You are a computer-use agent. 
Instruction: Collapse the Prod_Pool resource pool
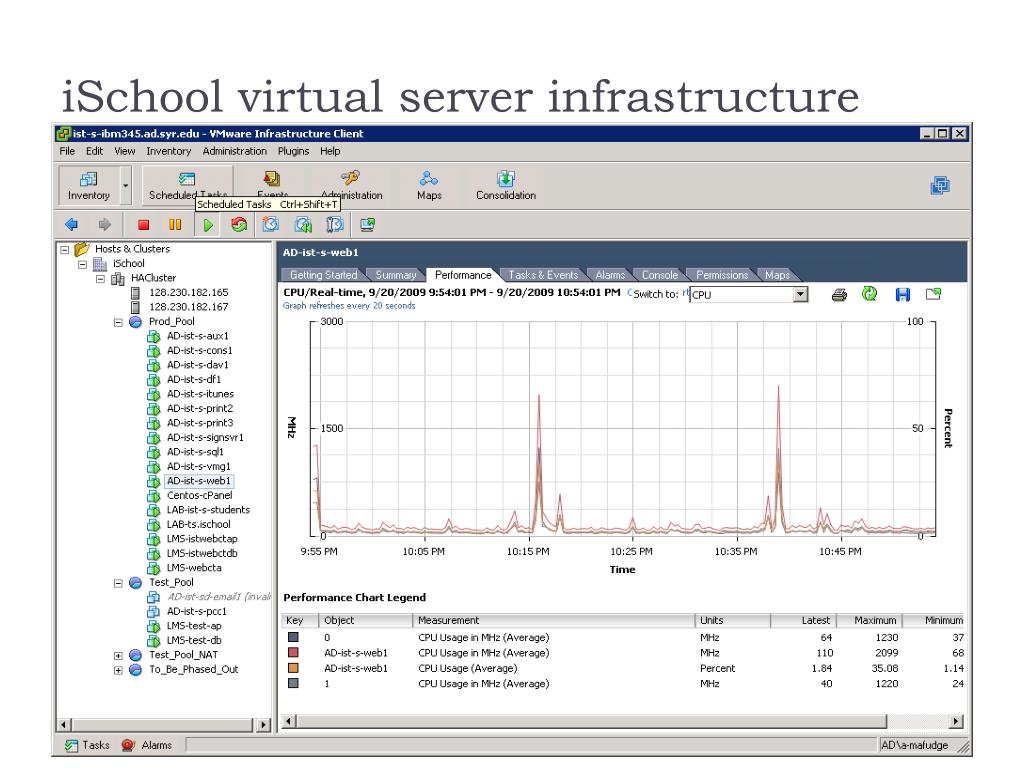pos(118,322)
